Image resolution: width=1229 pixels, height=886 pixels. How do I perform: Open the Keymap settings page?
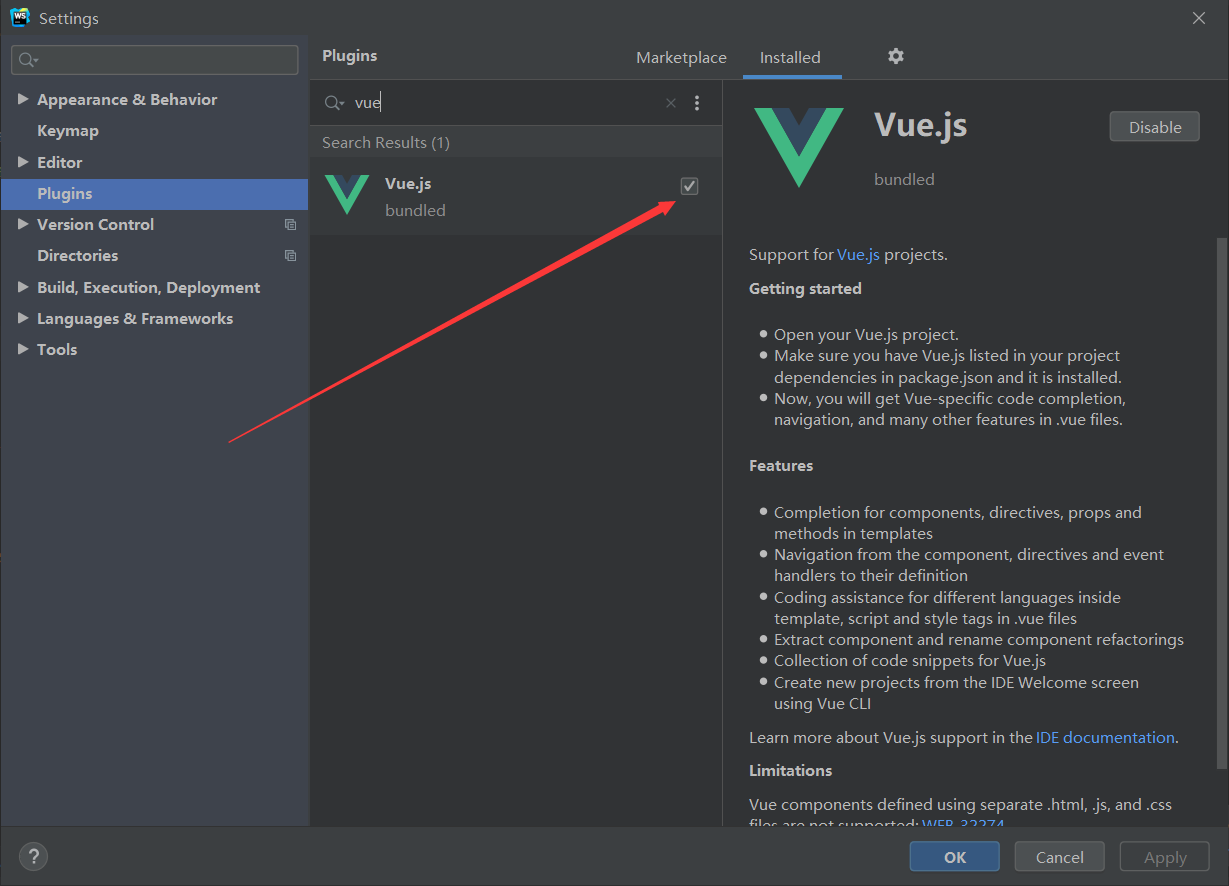68,131
